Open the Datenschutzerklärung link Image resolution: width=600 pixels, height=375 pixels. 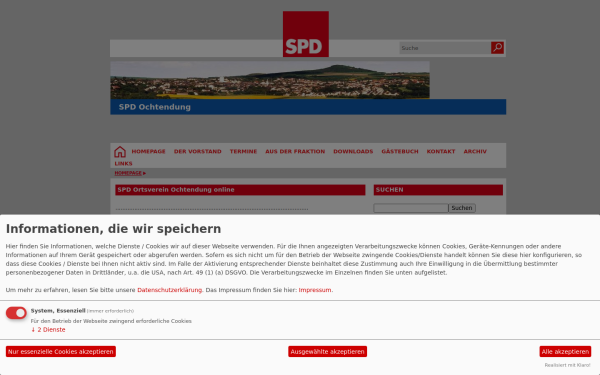pyautogui.click(x=170, y=290)
